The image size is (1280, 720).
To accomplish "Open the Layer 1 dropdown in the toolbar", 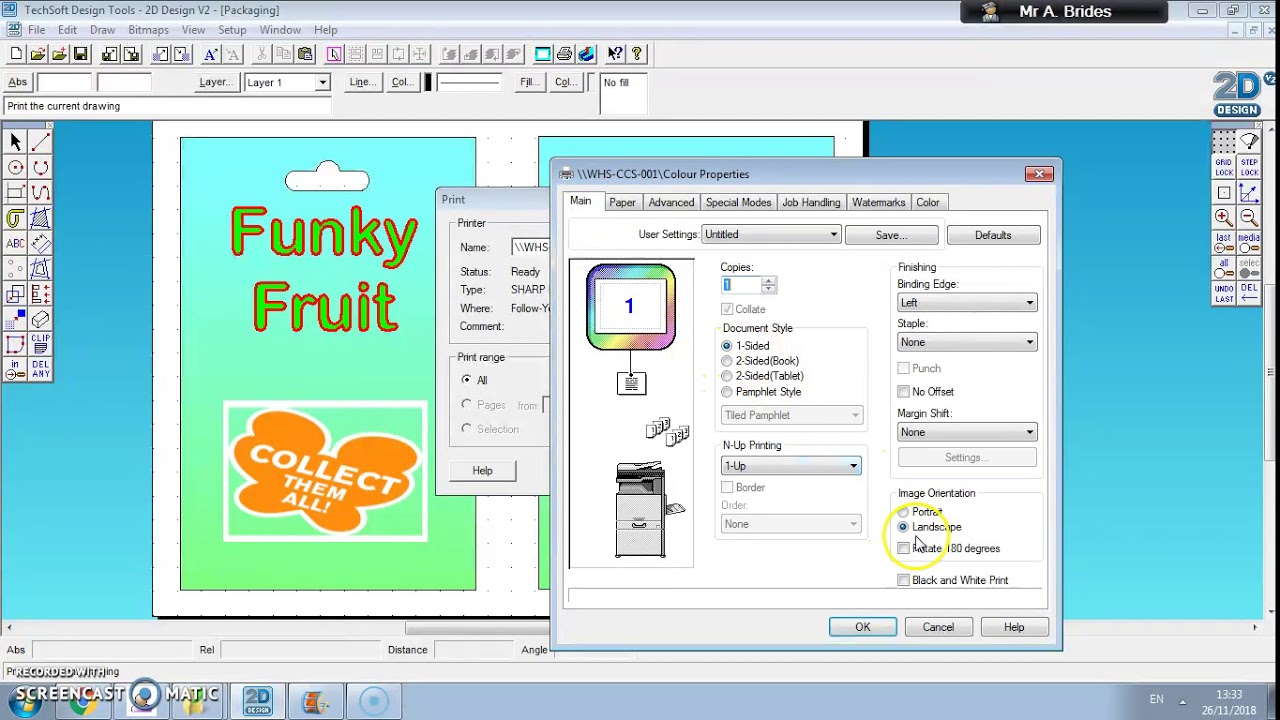I will (x=321, y=82).
